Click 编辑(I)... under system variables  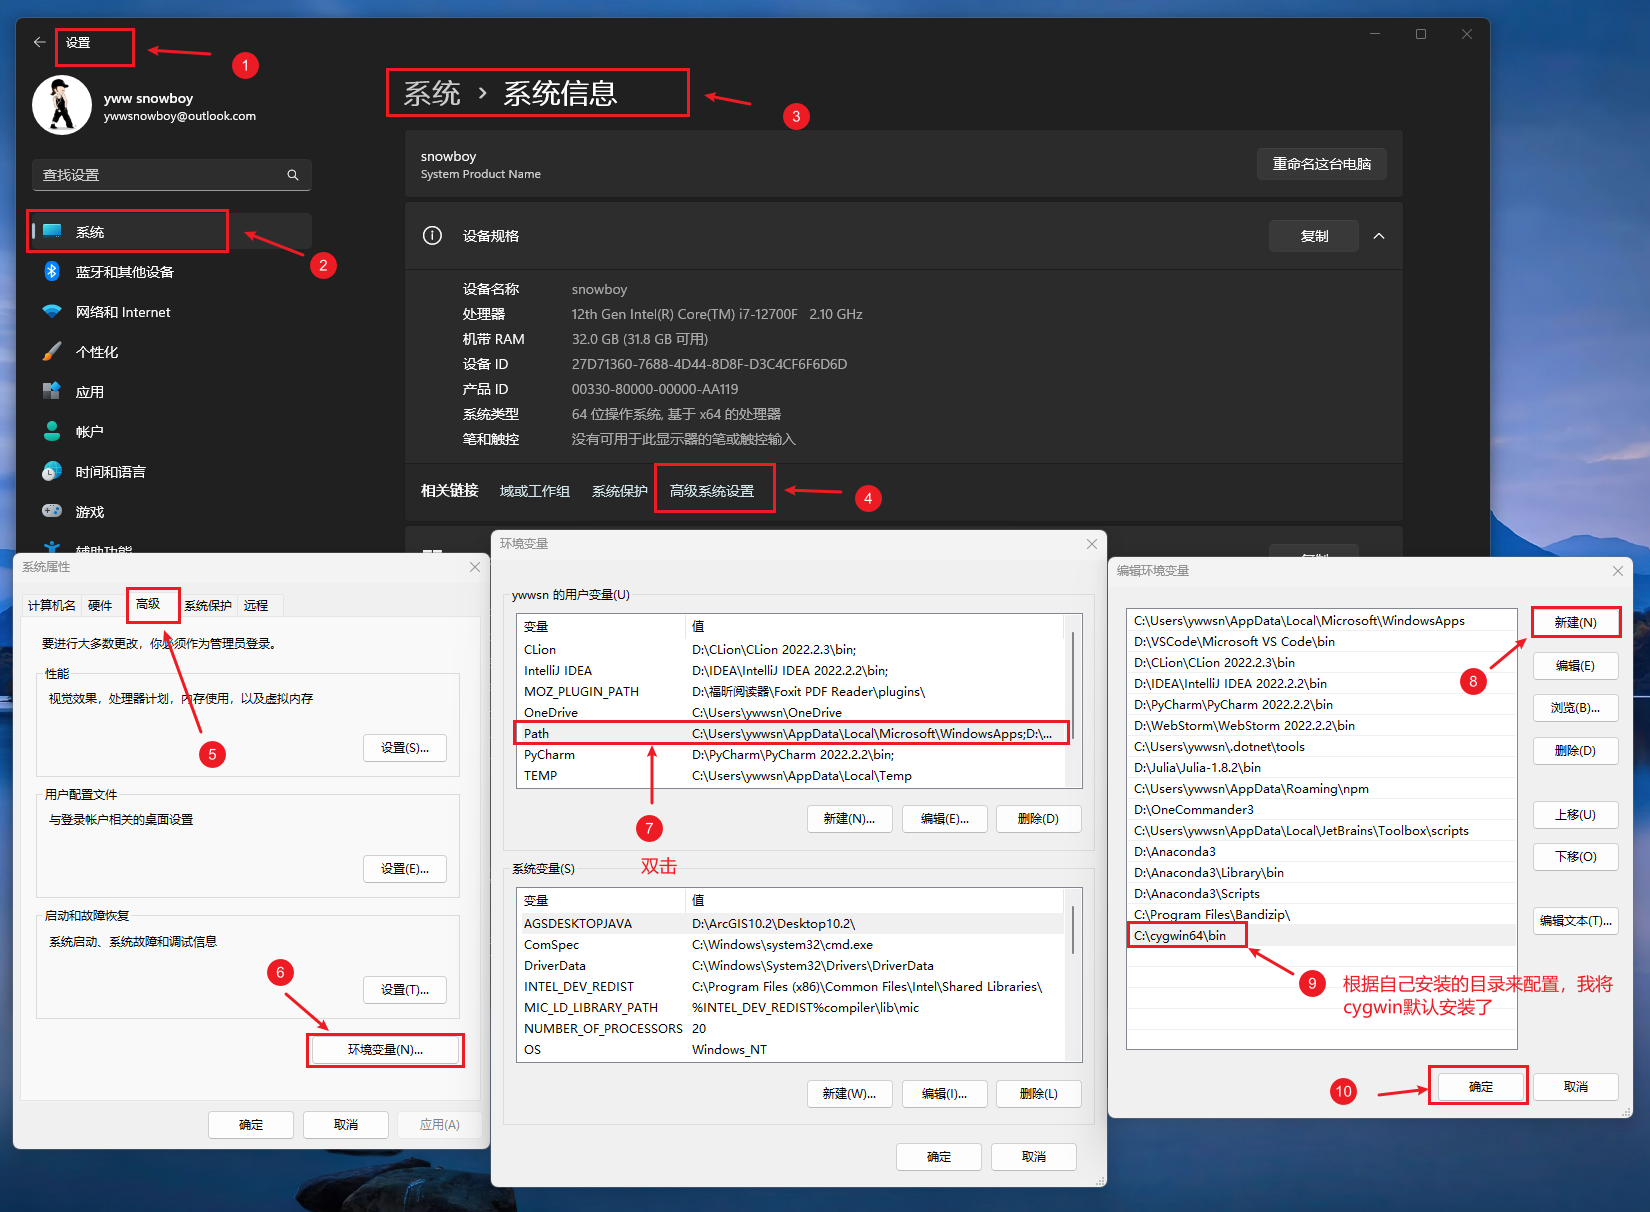(x=944, y=1094)
